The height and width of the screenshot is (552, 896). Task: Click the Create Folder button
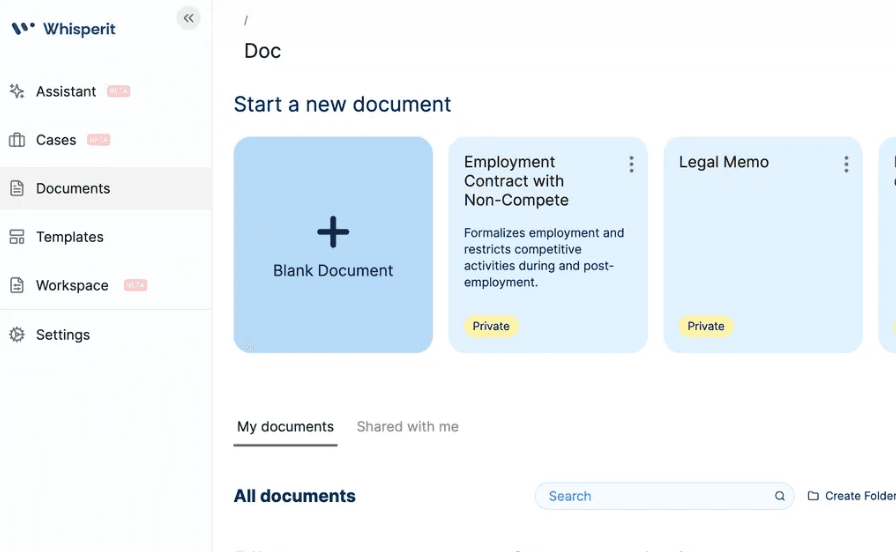[x=851, y=496]
